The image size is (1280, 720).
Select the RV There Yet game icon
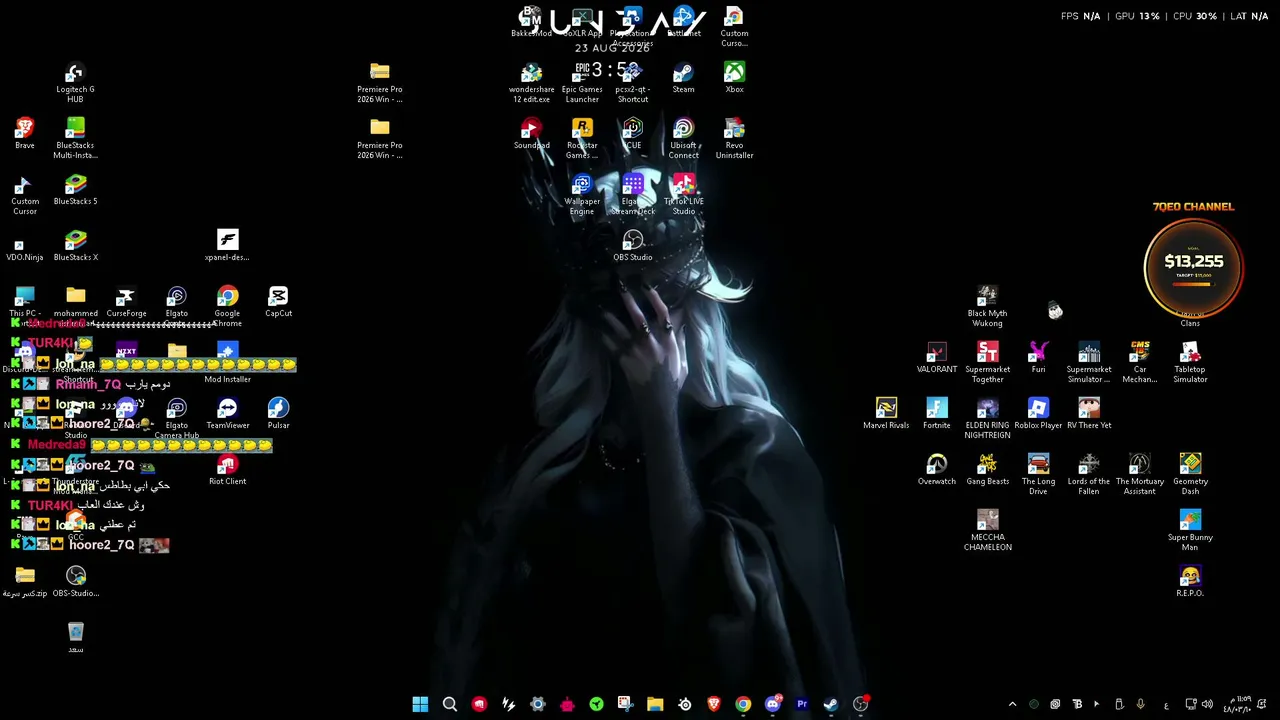click(1089, 414)
